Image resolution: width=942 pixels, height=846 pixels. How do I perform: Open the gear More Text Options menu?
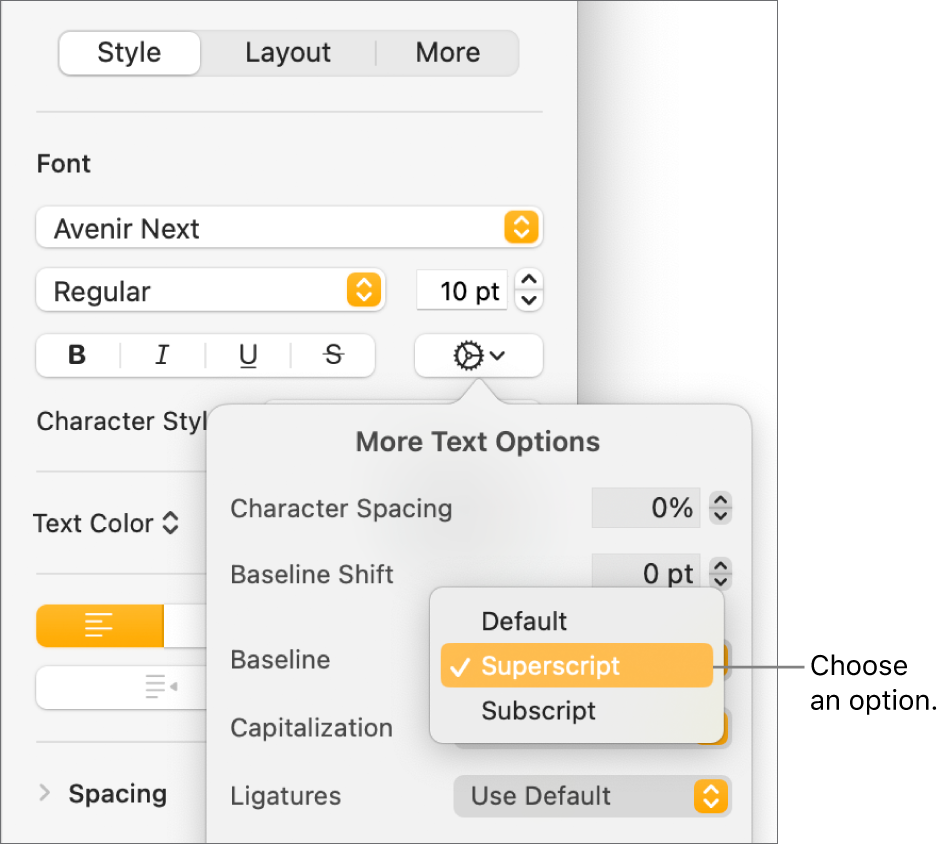[x=479, y=355]
